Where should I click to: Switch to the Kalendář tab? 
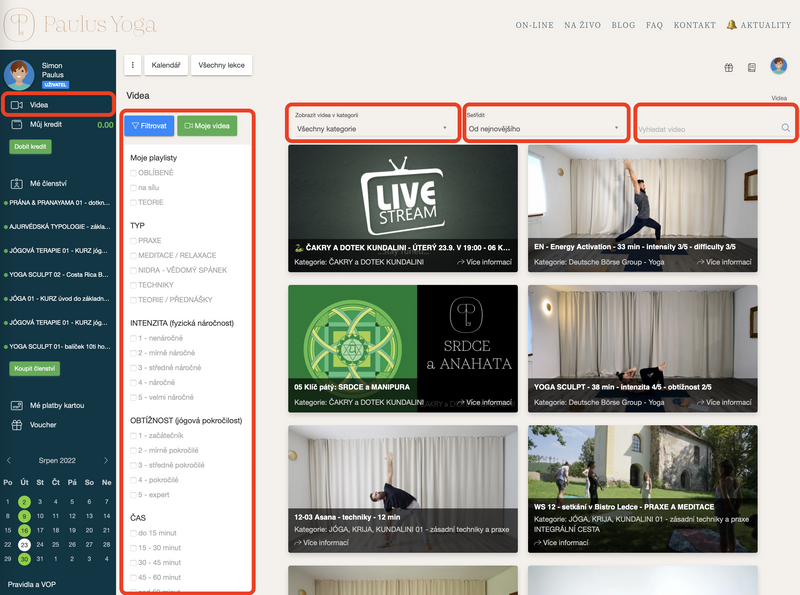coord(166,65)
